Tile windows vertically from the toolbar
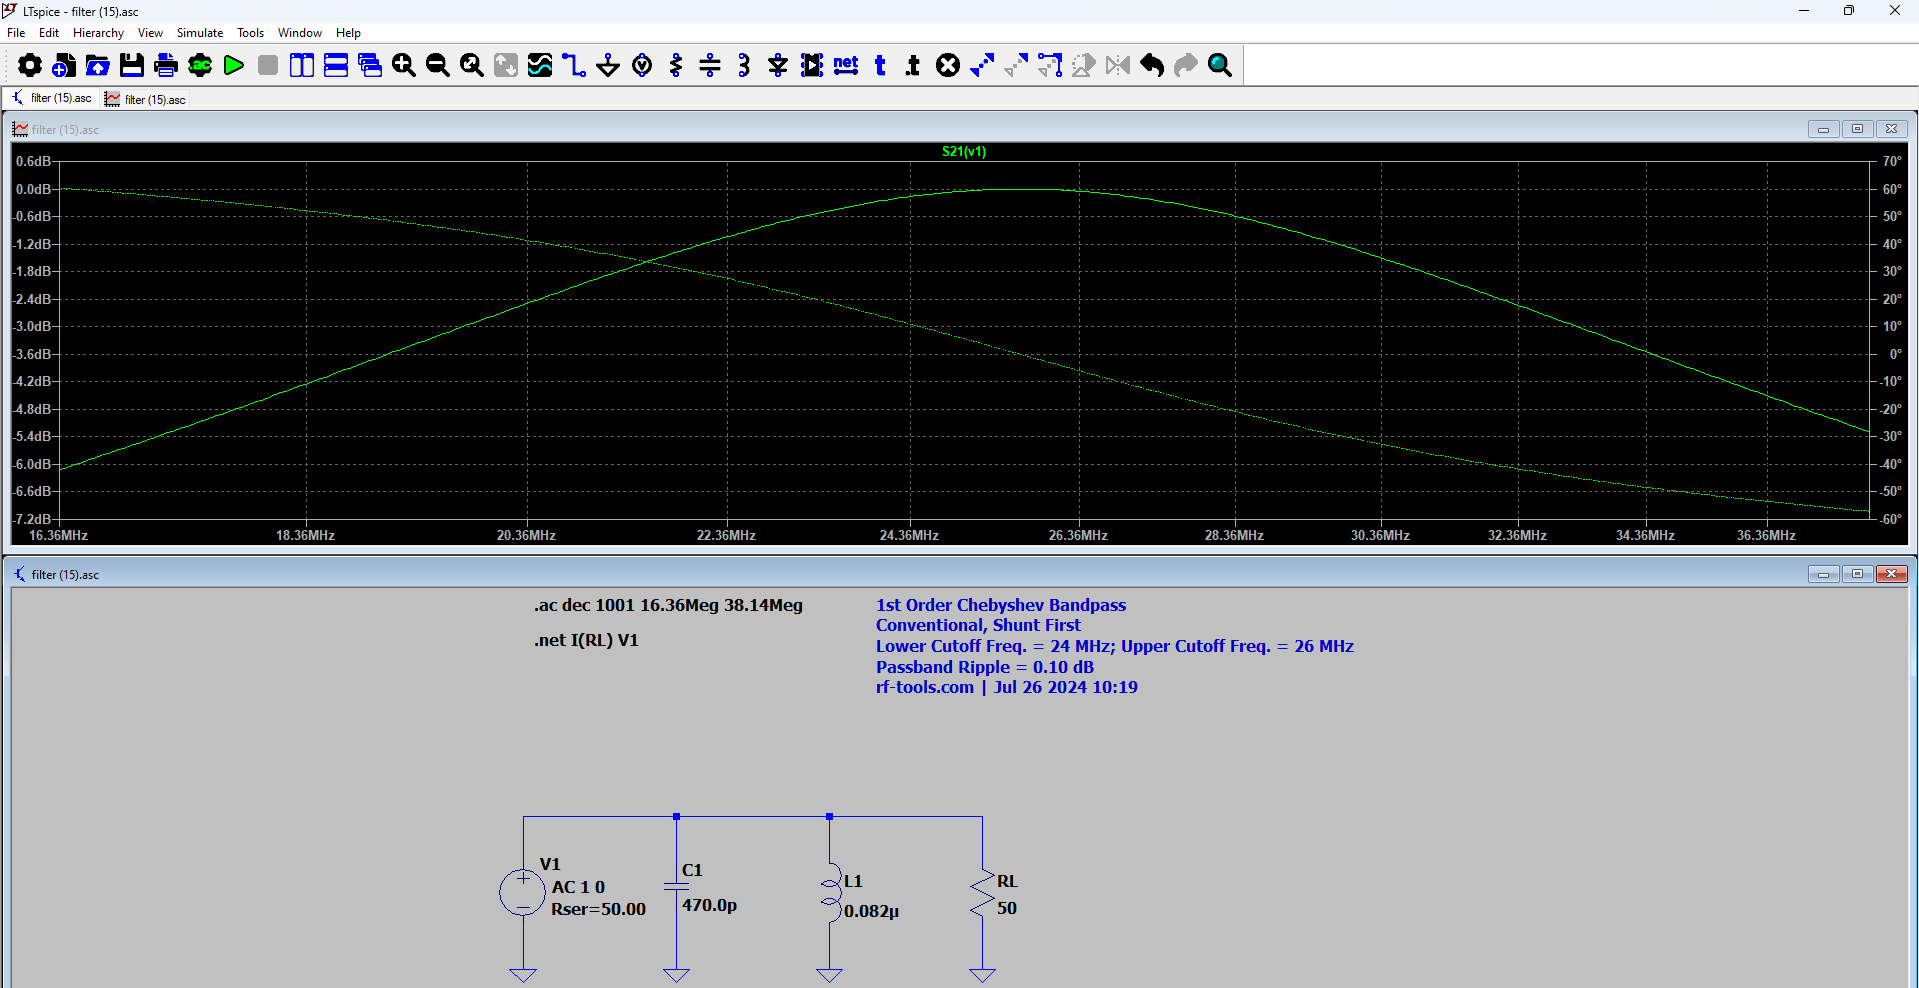1919x988 pixels. (302, 65)
